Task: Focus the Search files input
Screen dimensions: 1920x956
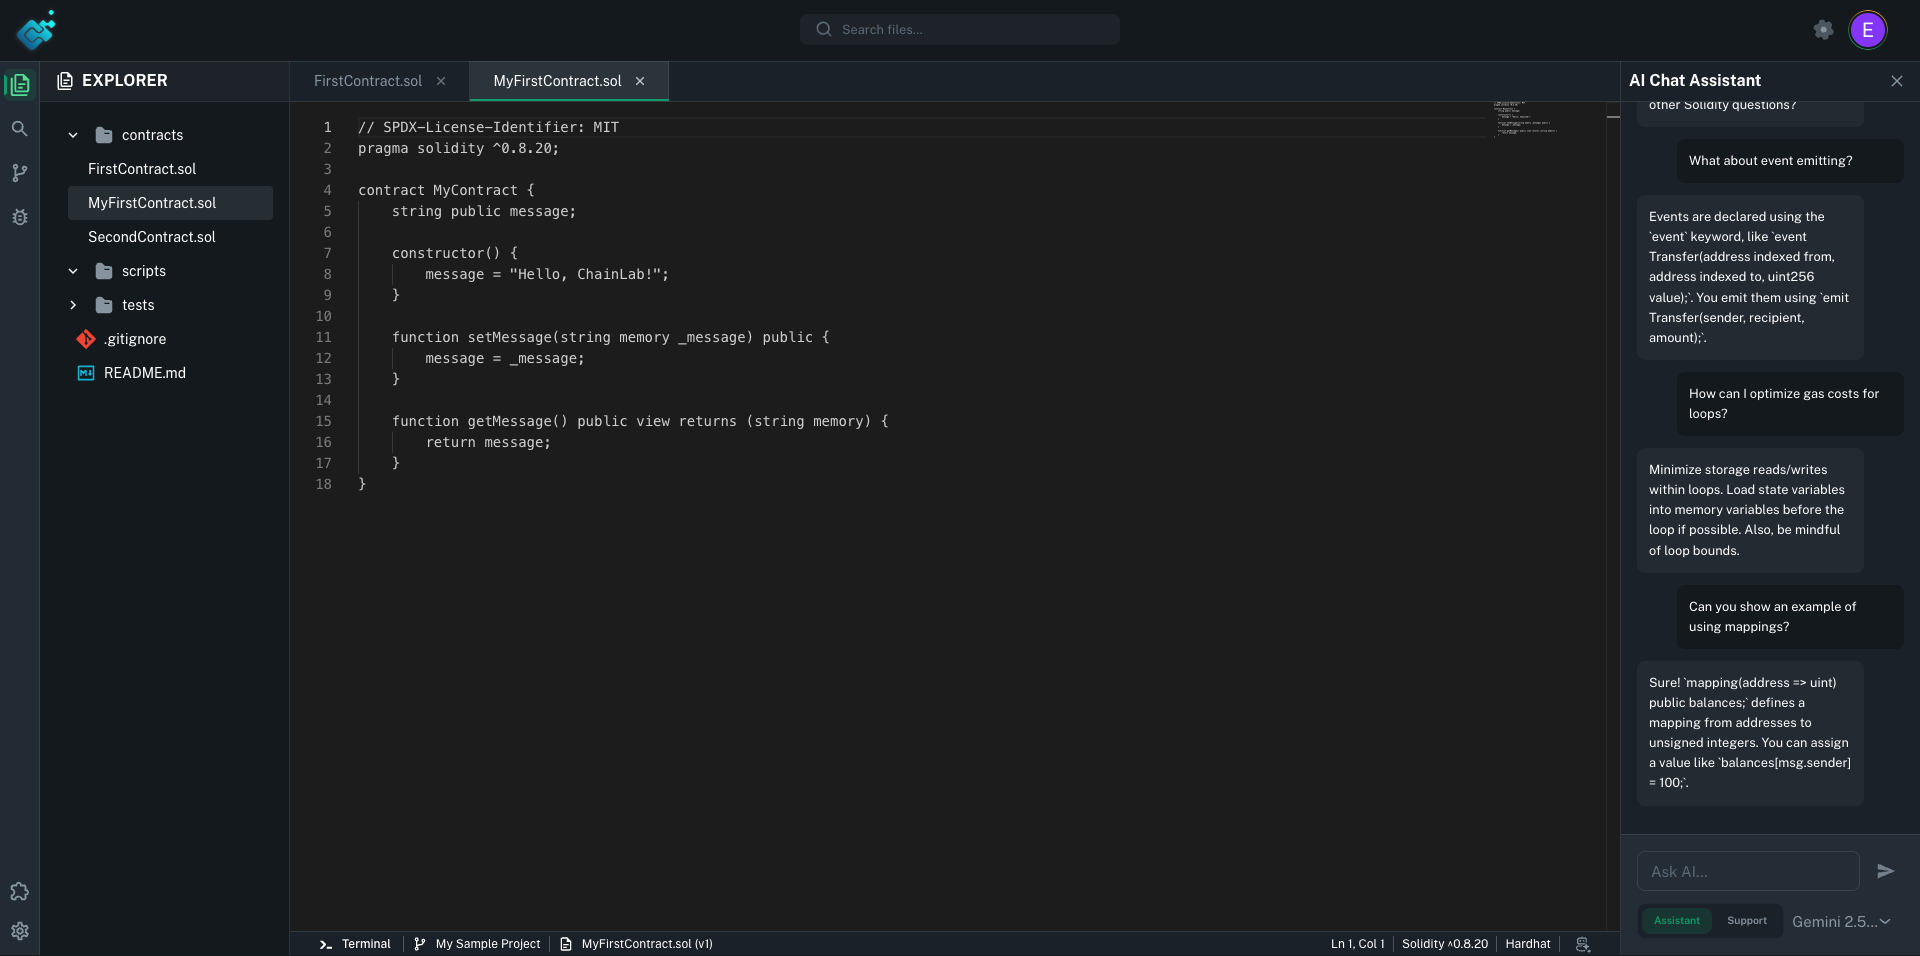Action: [x=960, y=30]
